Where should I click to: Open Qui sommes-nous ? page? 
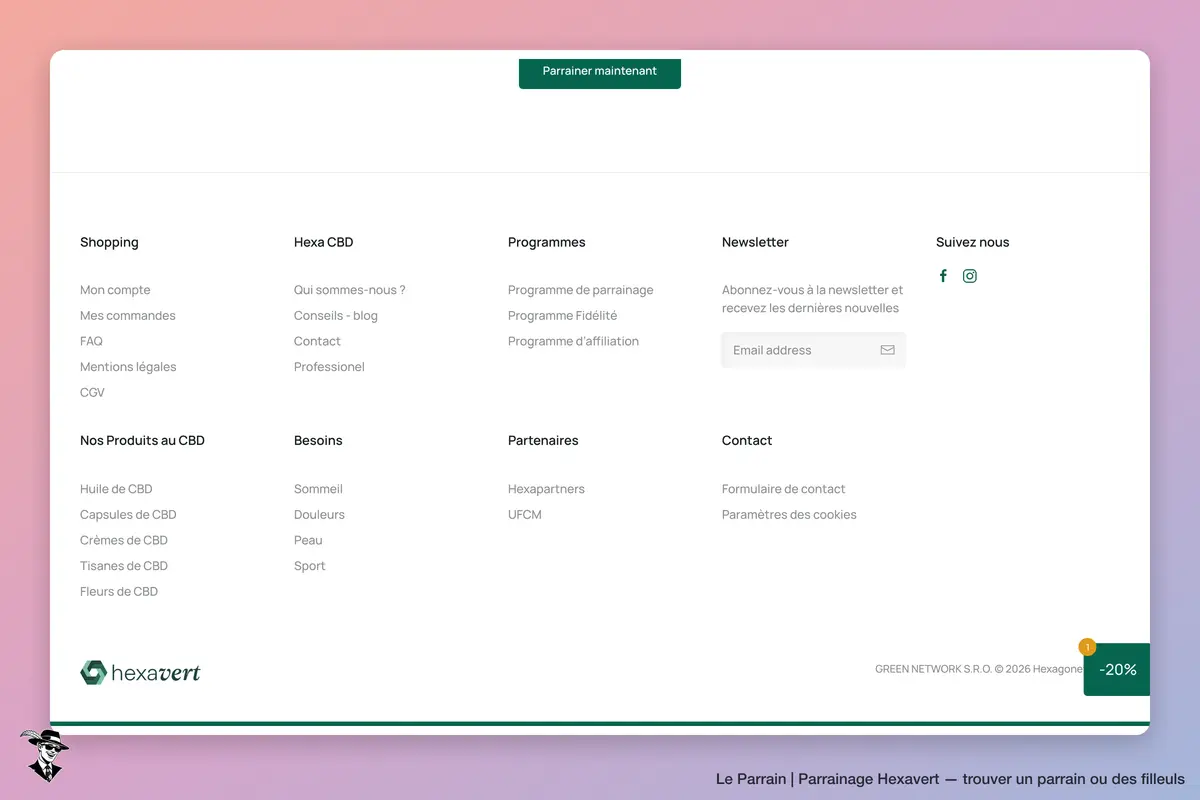(350, 290)
